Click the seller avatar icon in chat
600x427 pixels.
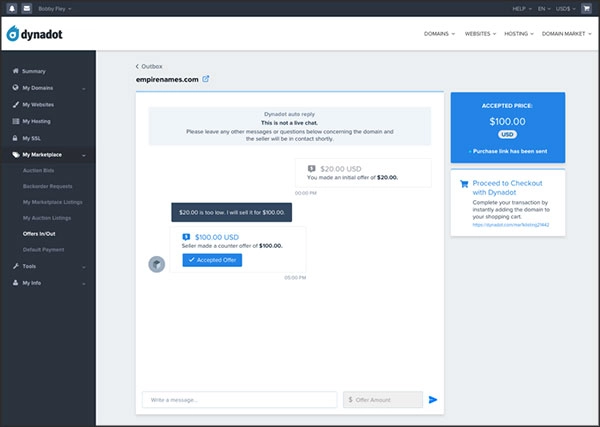(156, 263)
